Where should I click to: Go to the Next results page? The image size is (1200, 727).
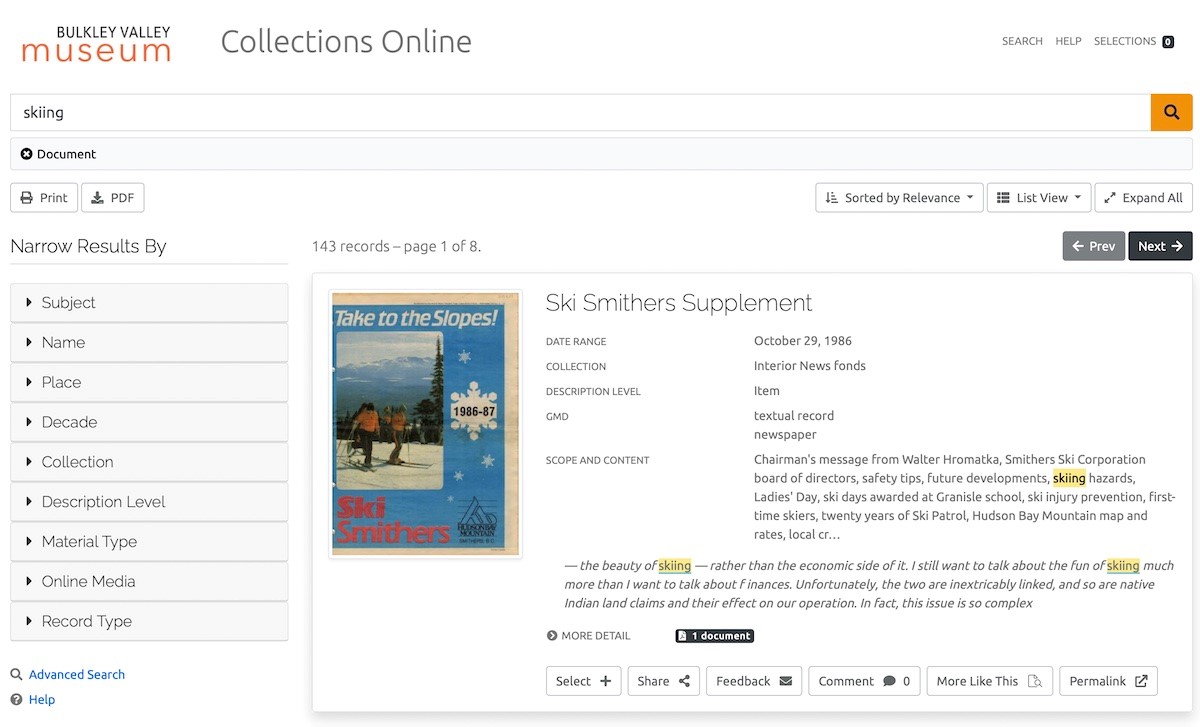tap(1160, 246)
